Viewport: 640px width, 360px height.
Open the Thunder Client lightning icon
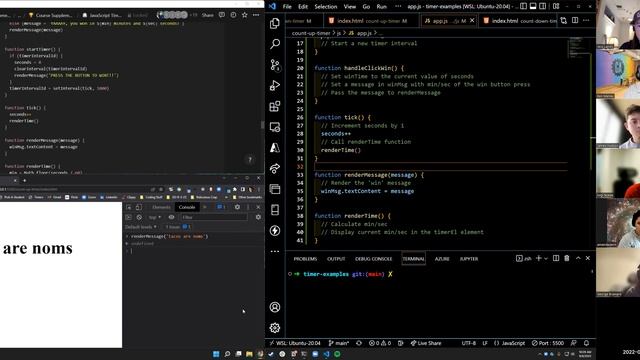click(275, 231)
